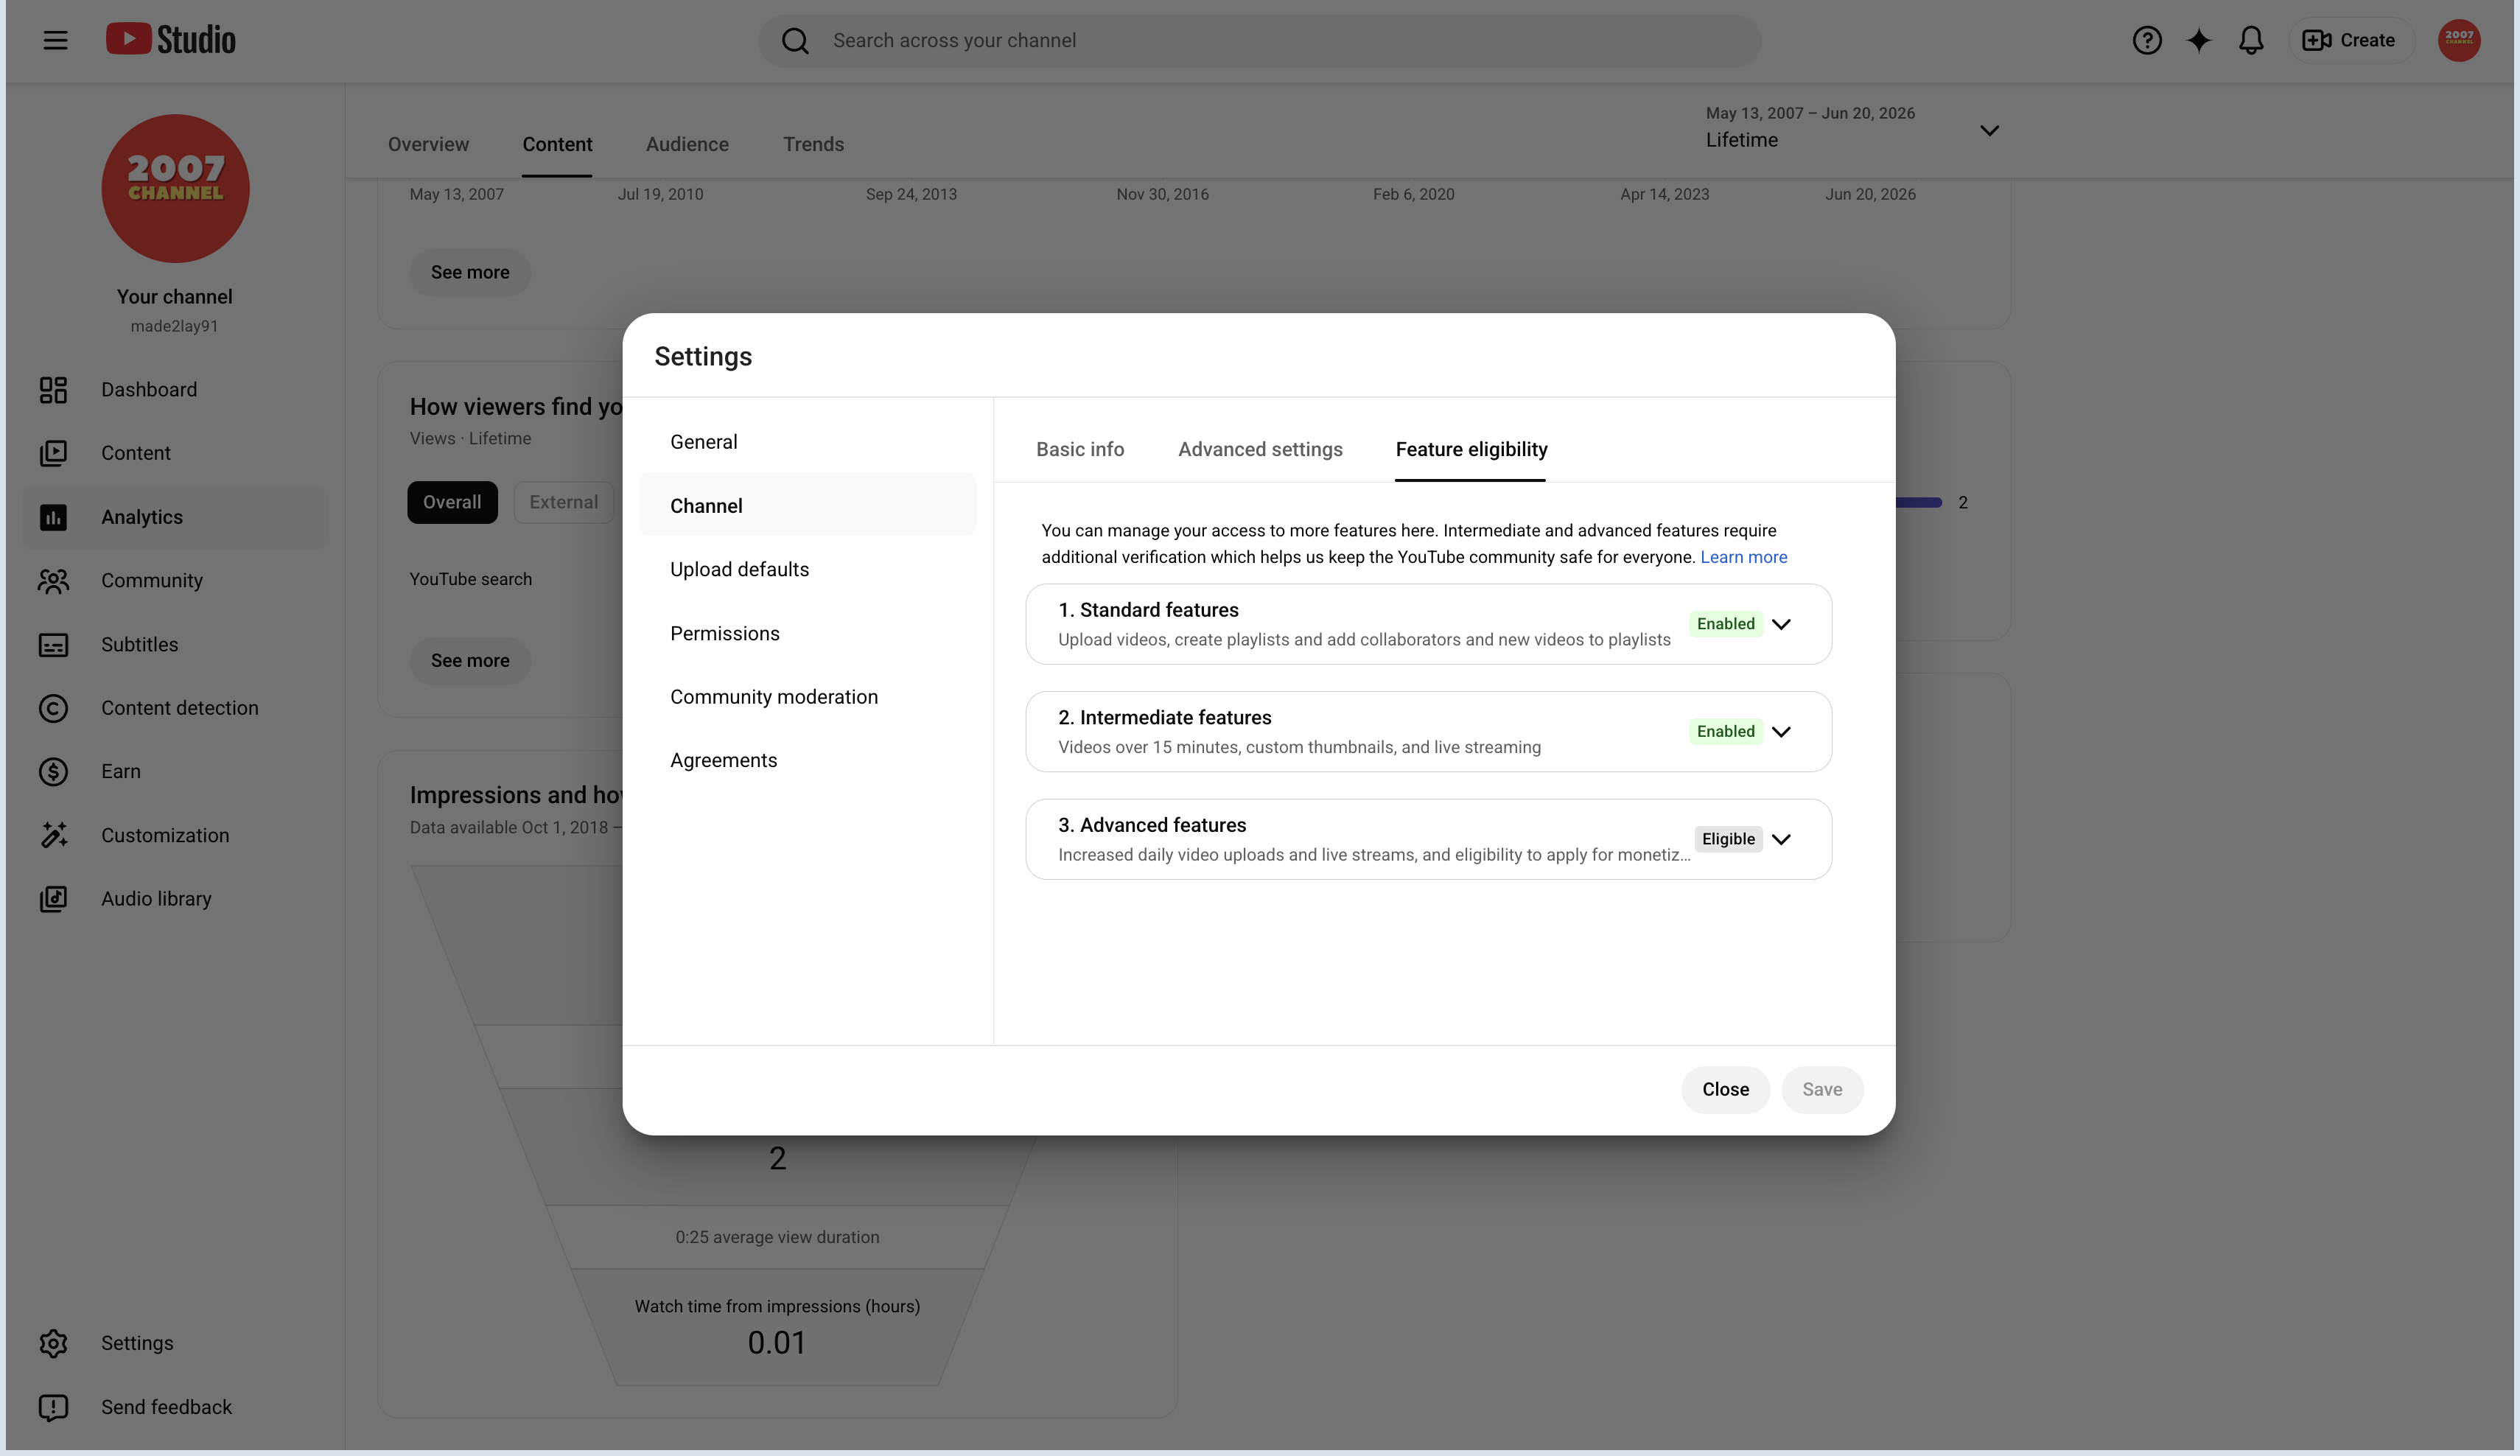Open the Lifetime date range dropdown
This screenshot has height=1456, width=2520.
[1853, 130]
